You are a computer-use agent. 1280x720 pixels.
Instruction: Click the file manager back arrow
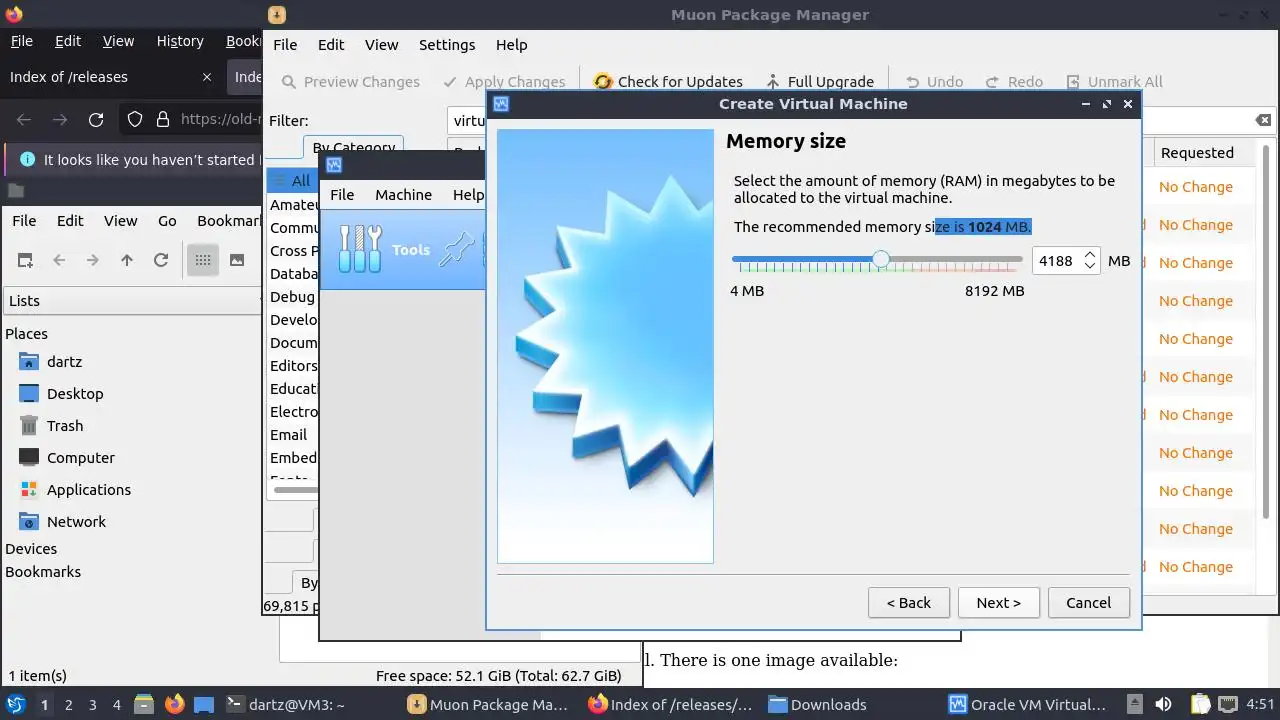(59, 260)
